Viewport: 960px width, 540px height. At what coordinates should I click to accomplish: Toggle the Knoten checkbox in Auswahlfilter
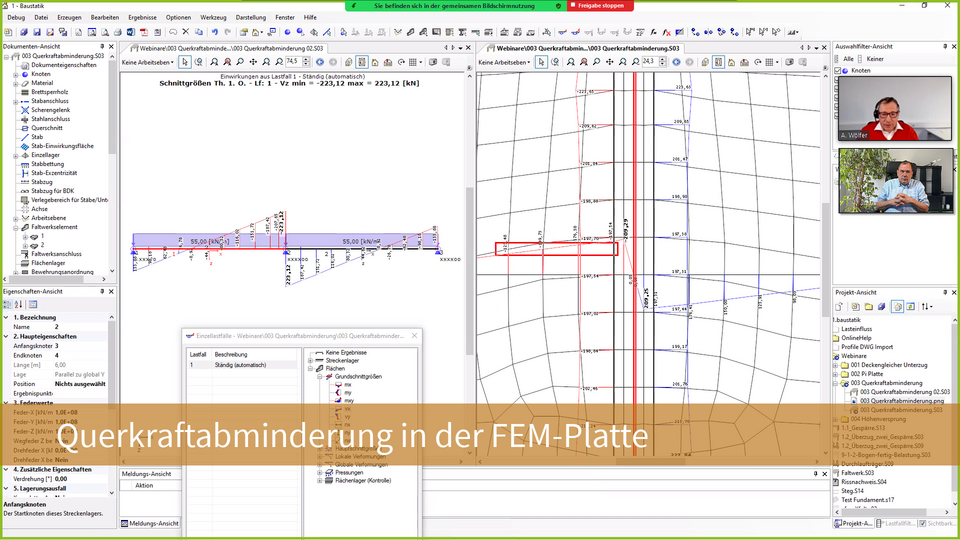(x=838, y=71)
